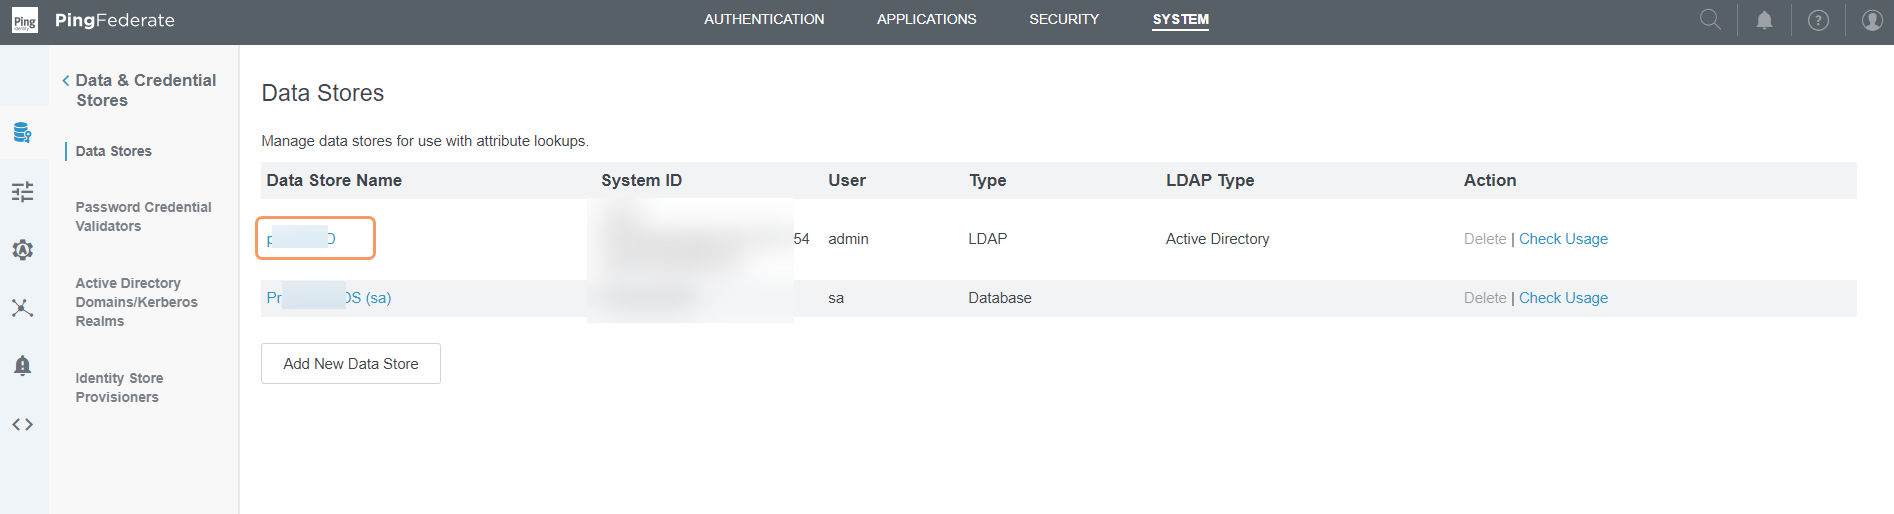Select the gear shield sidebar icon
Image resolution: width=1894 pixels, height=514 pixels.
pos(22,250)
